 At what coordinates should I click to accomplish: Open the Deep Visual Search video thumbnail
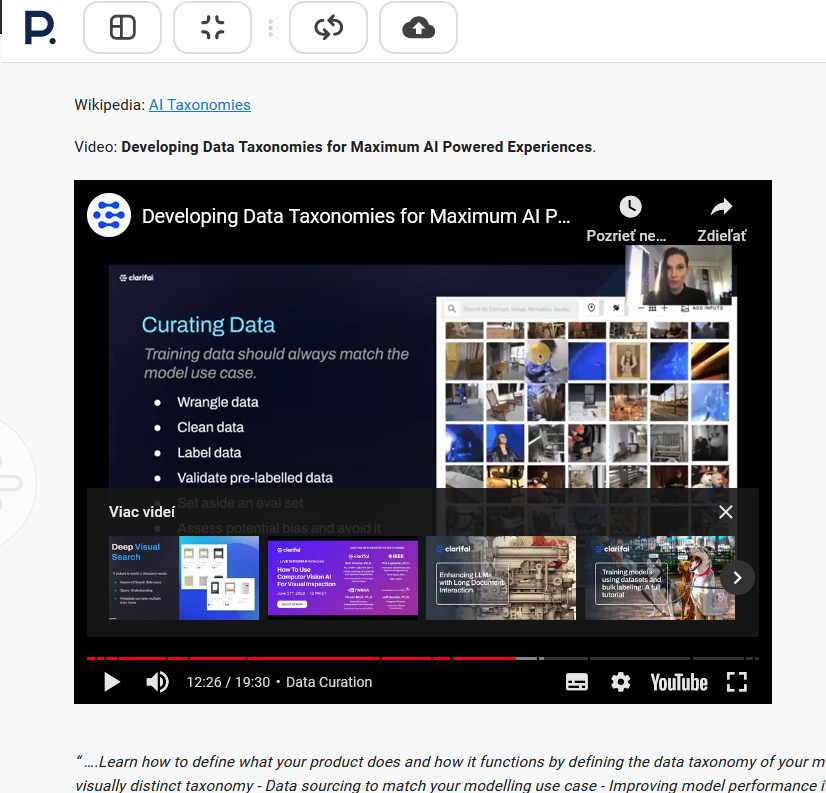[183, 577]
